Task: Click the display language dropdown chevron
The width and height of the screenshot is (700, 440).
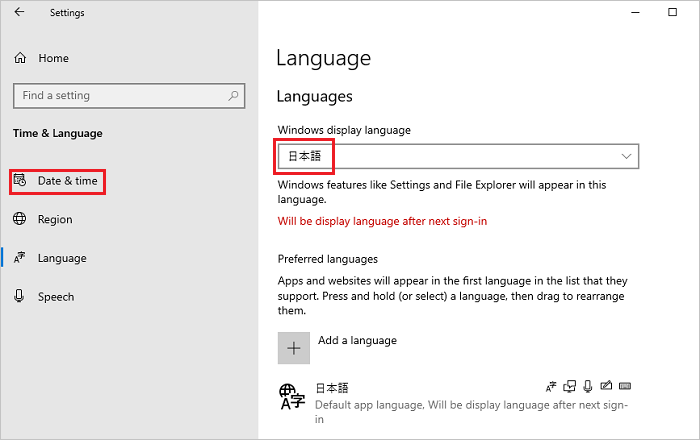Action: pyautogui.click(x=626, y=156)
